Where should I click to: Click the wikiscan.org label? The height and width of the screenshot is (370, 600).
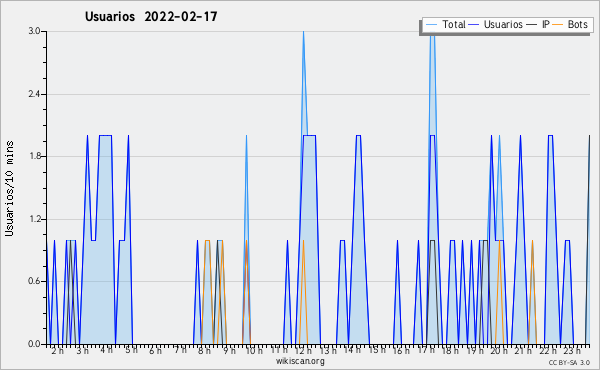point(300,361)
